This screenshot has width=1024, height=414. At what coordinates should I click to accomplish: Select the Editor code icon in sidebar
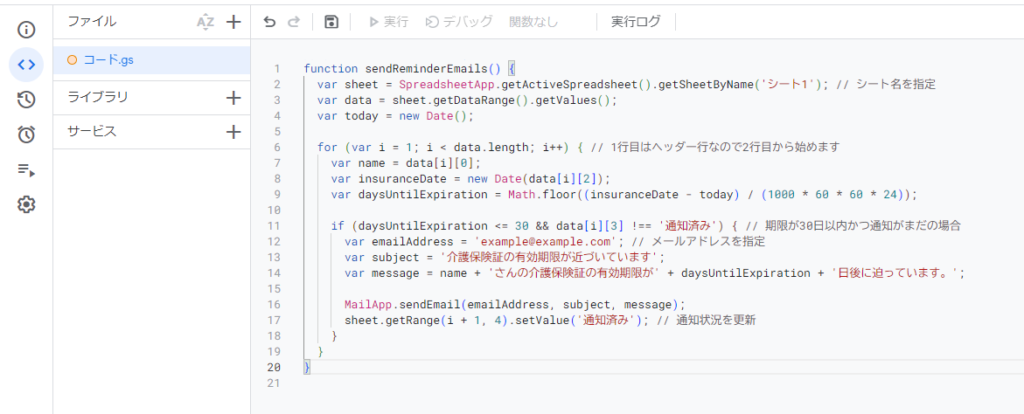click(26, 64)
